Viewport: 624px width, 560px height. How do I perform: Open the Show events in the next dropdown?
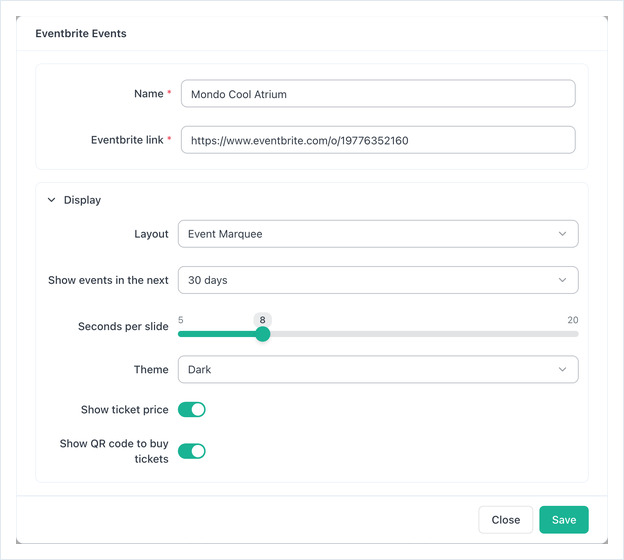378,280
